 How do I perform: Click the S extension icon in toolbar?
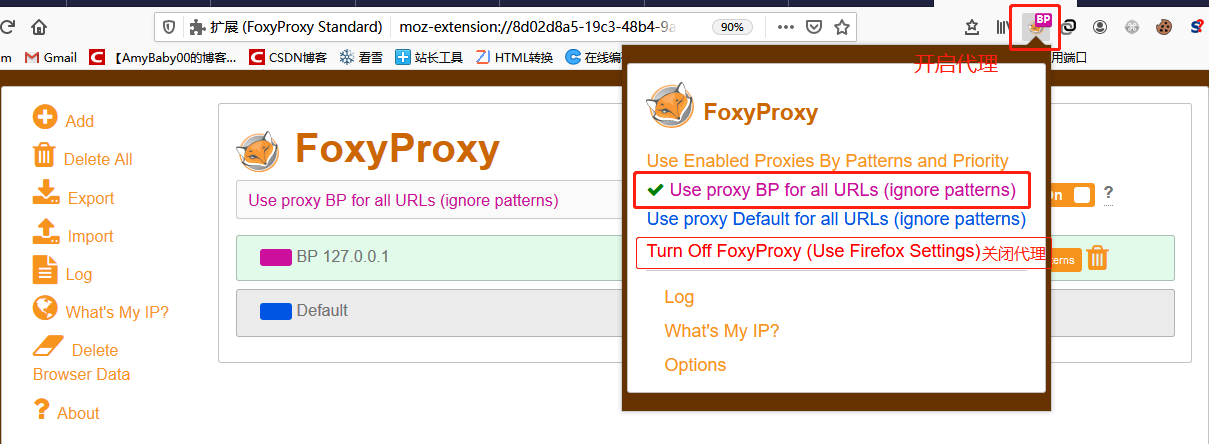tap(1196, 28)
